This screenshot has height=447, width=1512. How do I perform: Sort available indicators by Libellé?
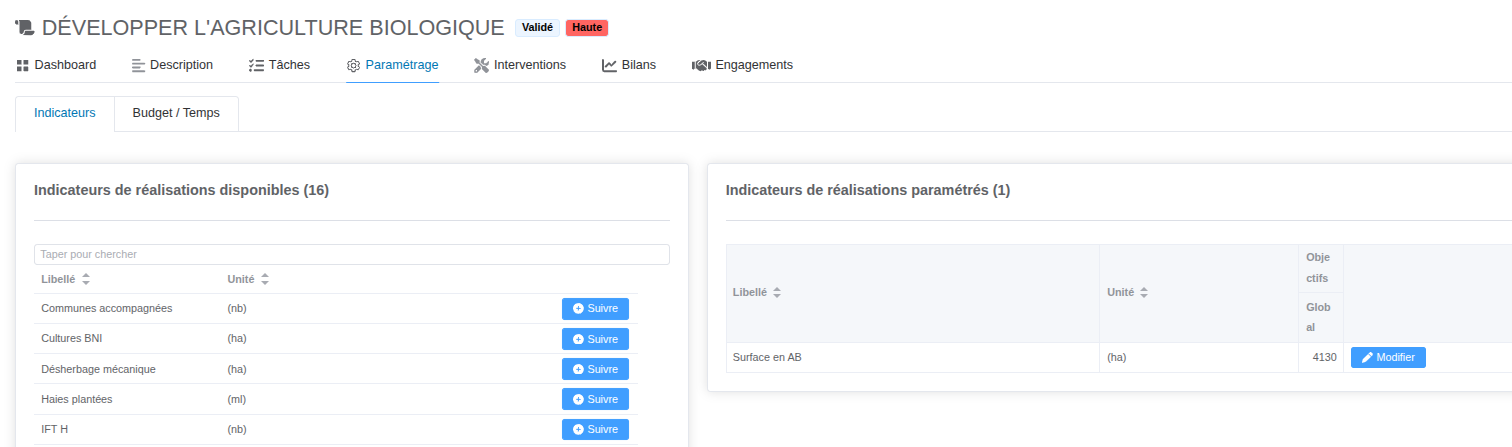(x=66, y=279)
